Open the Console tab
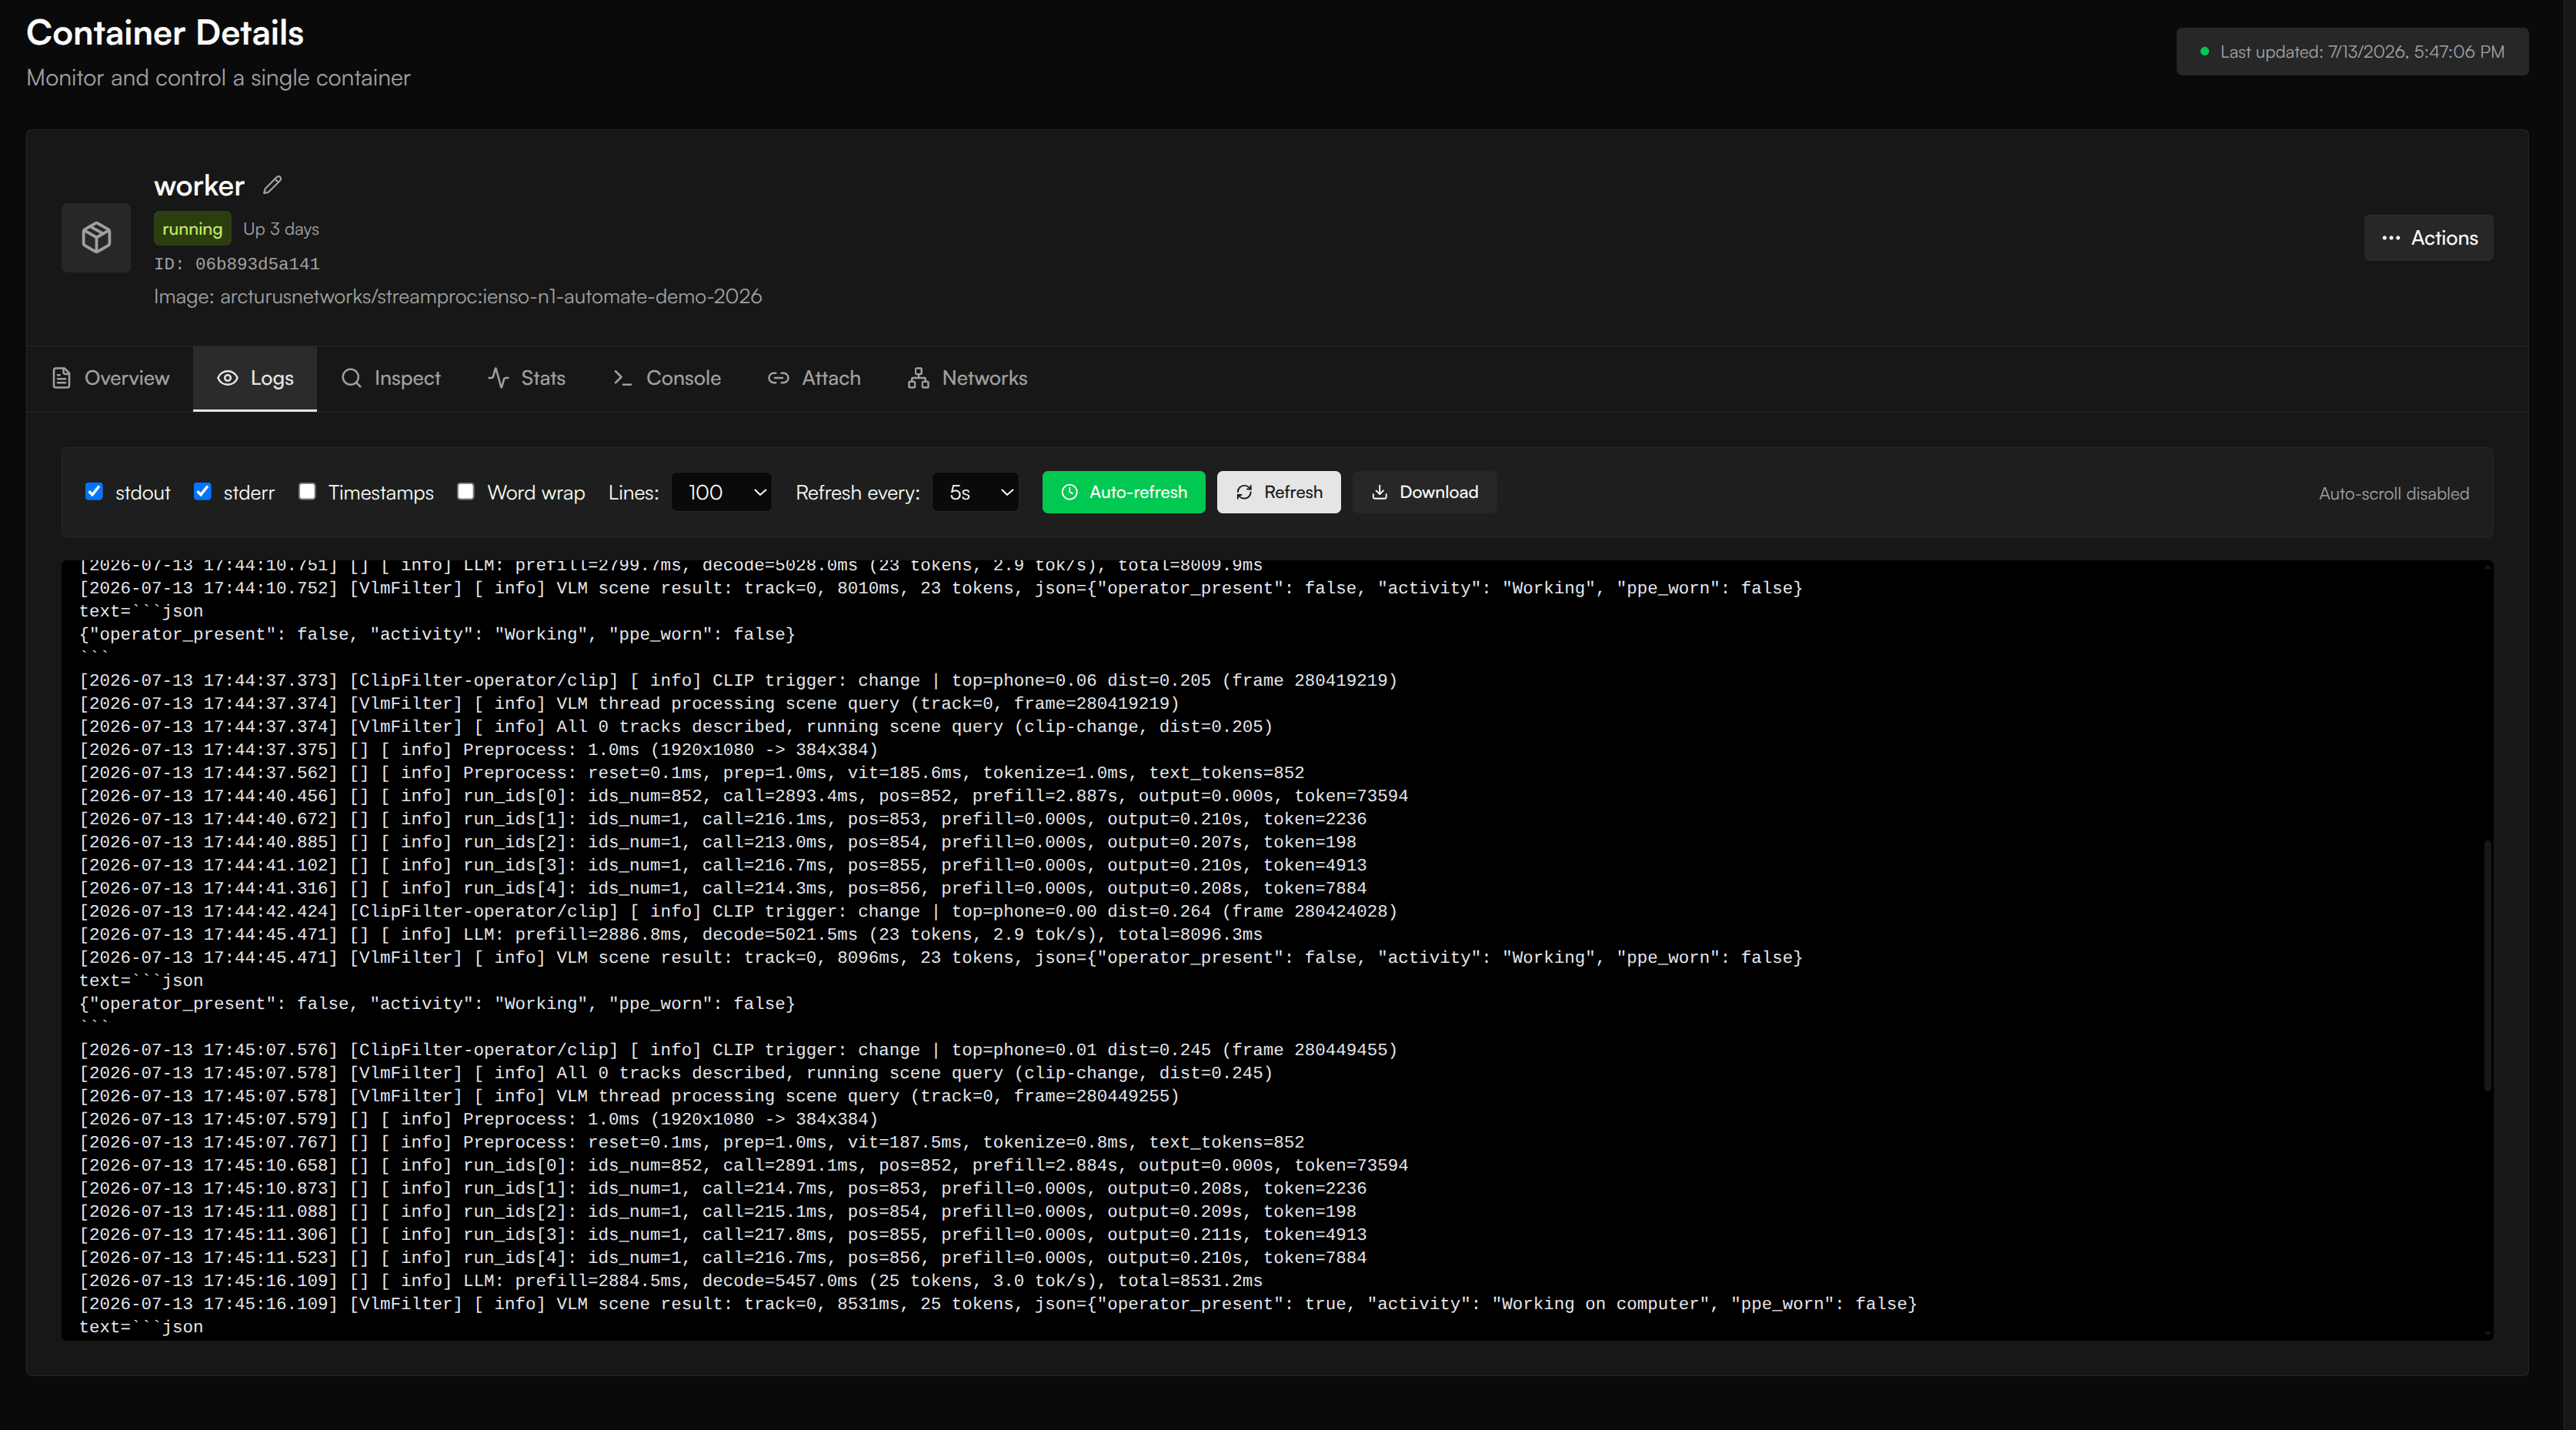2576x1430 pixels. tap(667, 378)
